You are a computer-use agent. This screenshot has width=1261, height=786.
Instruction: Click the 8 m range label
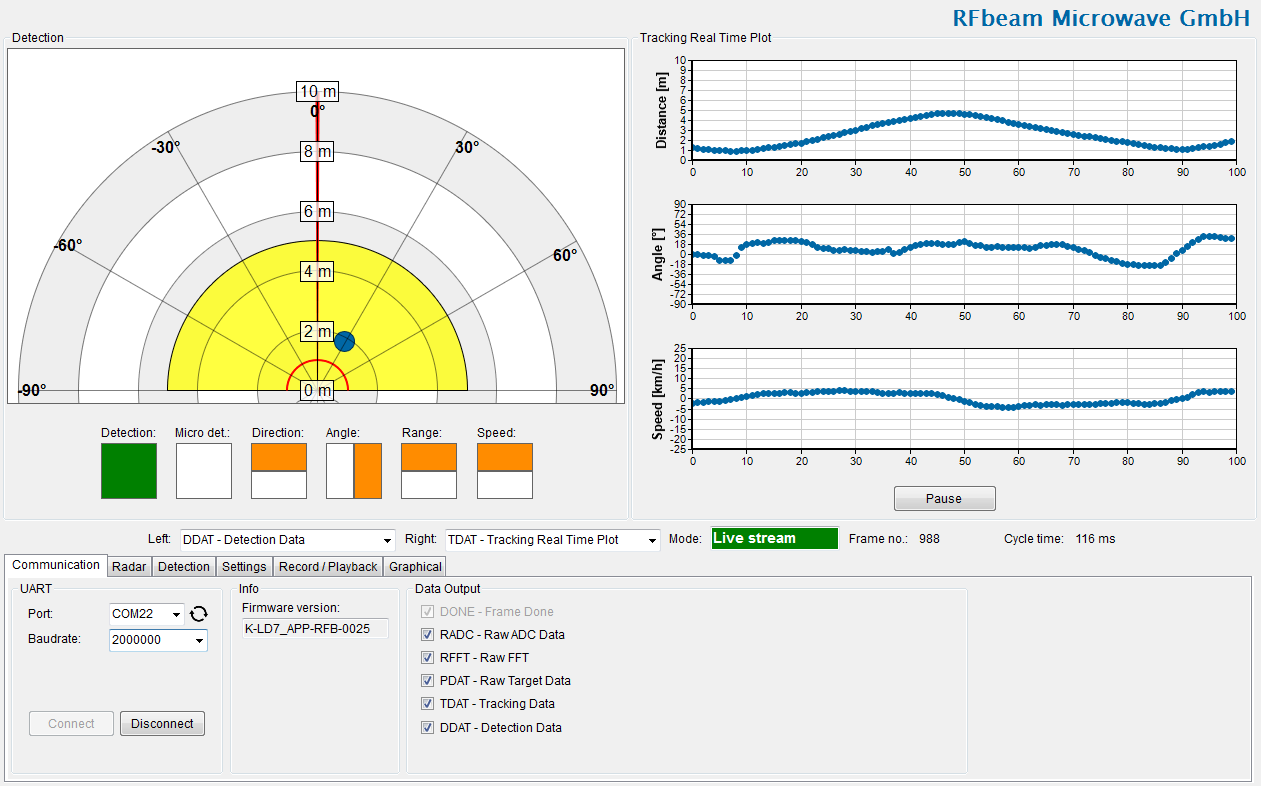click(x=318, y=152)
